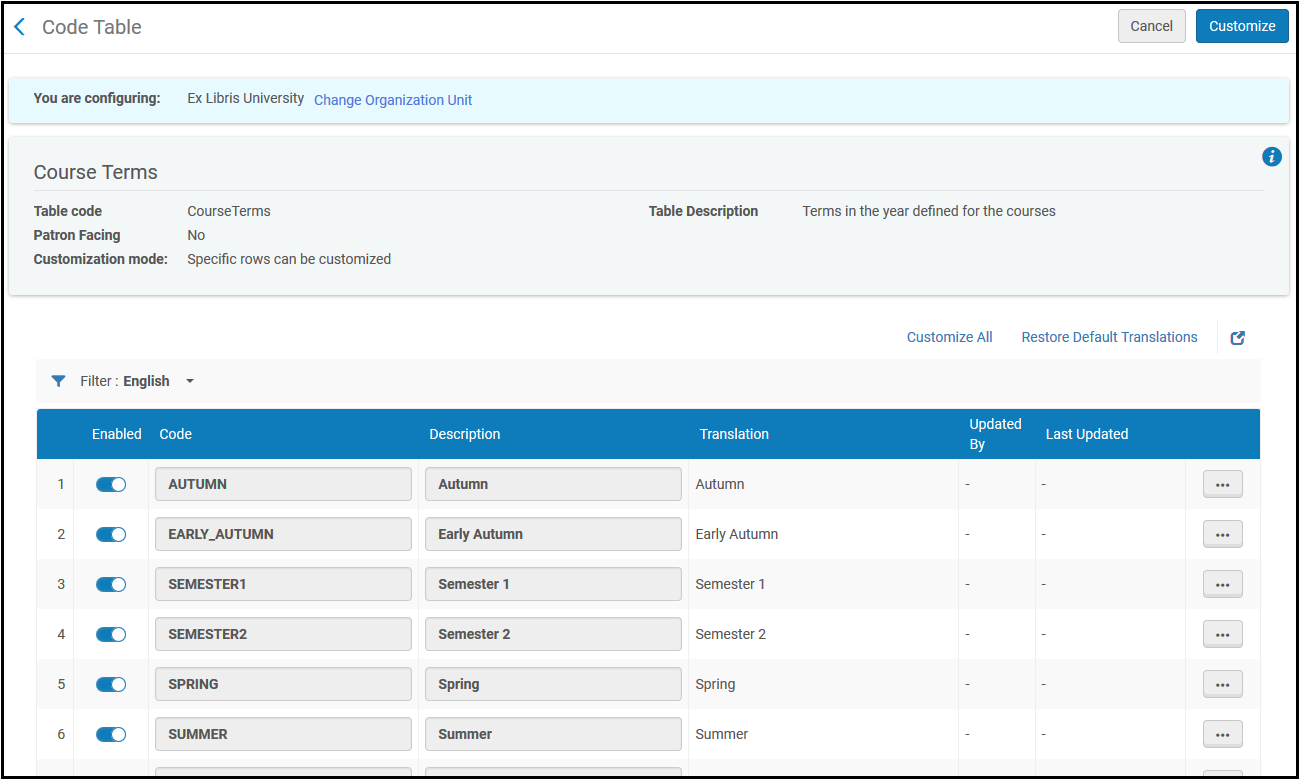This screenshot has width=1299, height=779.
Task: Toggle enabled switch for SEMESTER2
Action: tap(111, 634)
